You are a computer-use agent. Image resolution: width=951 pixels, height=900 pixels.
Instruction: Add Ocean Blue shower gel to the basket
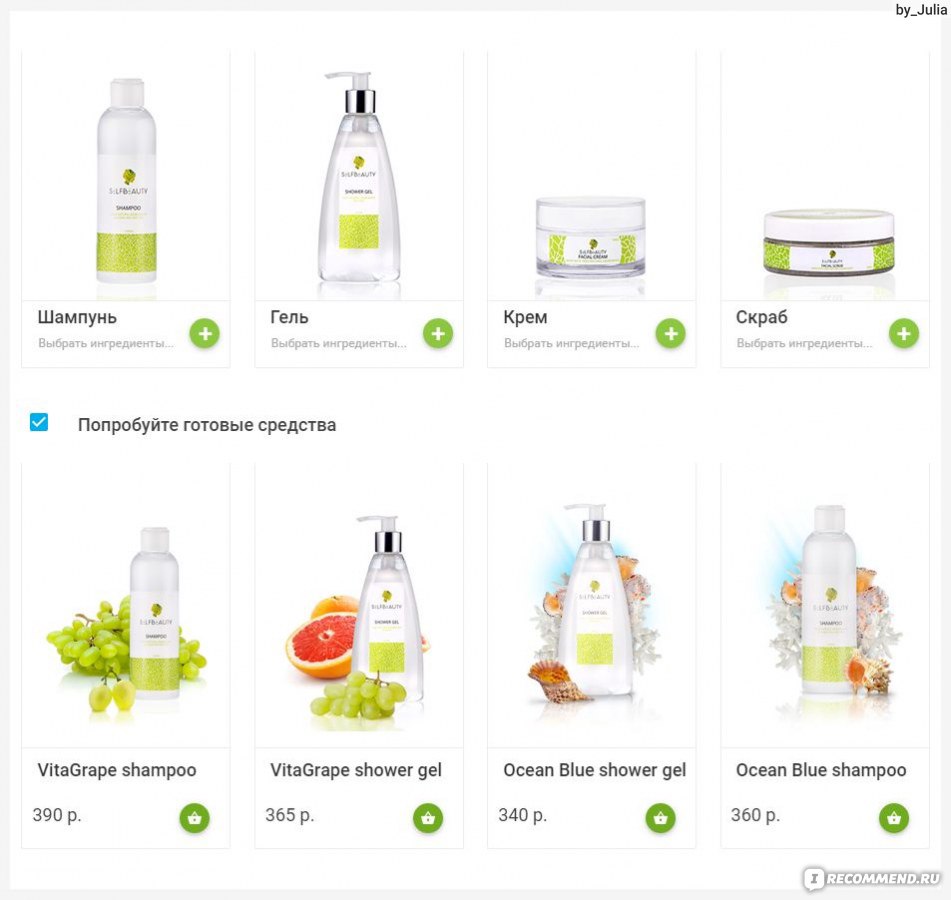[660, 818]
